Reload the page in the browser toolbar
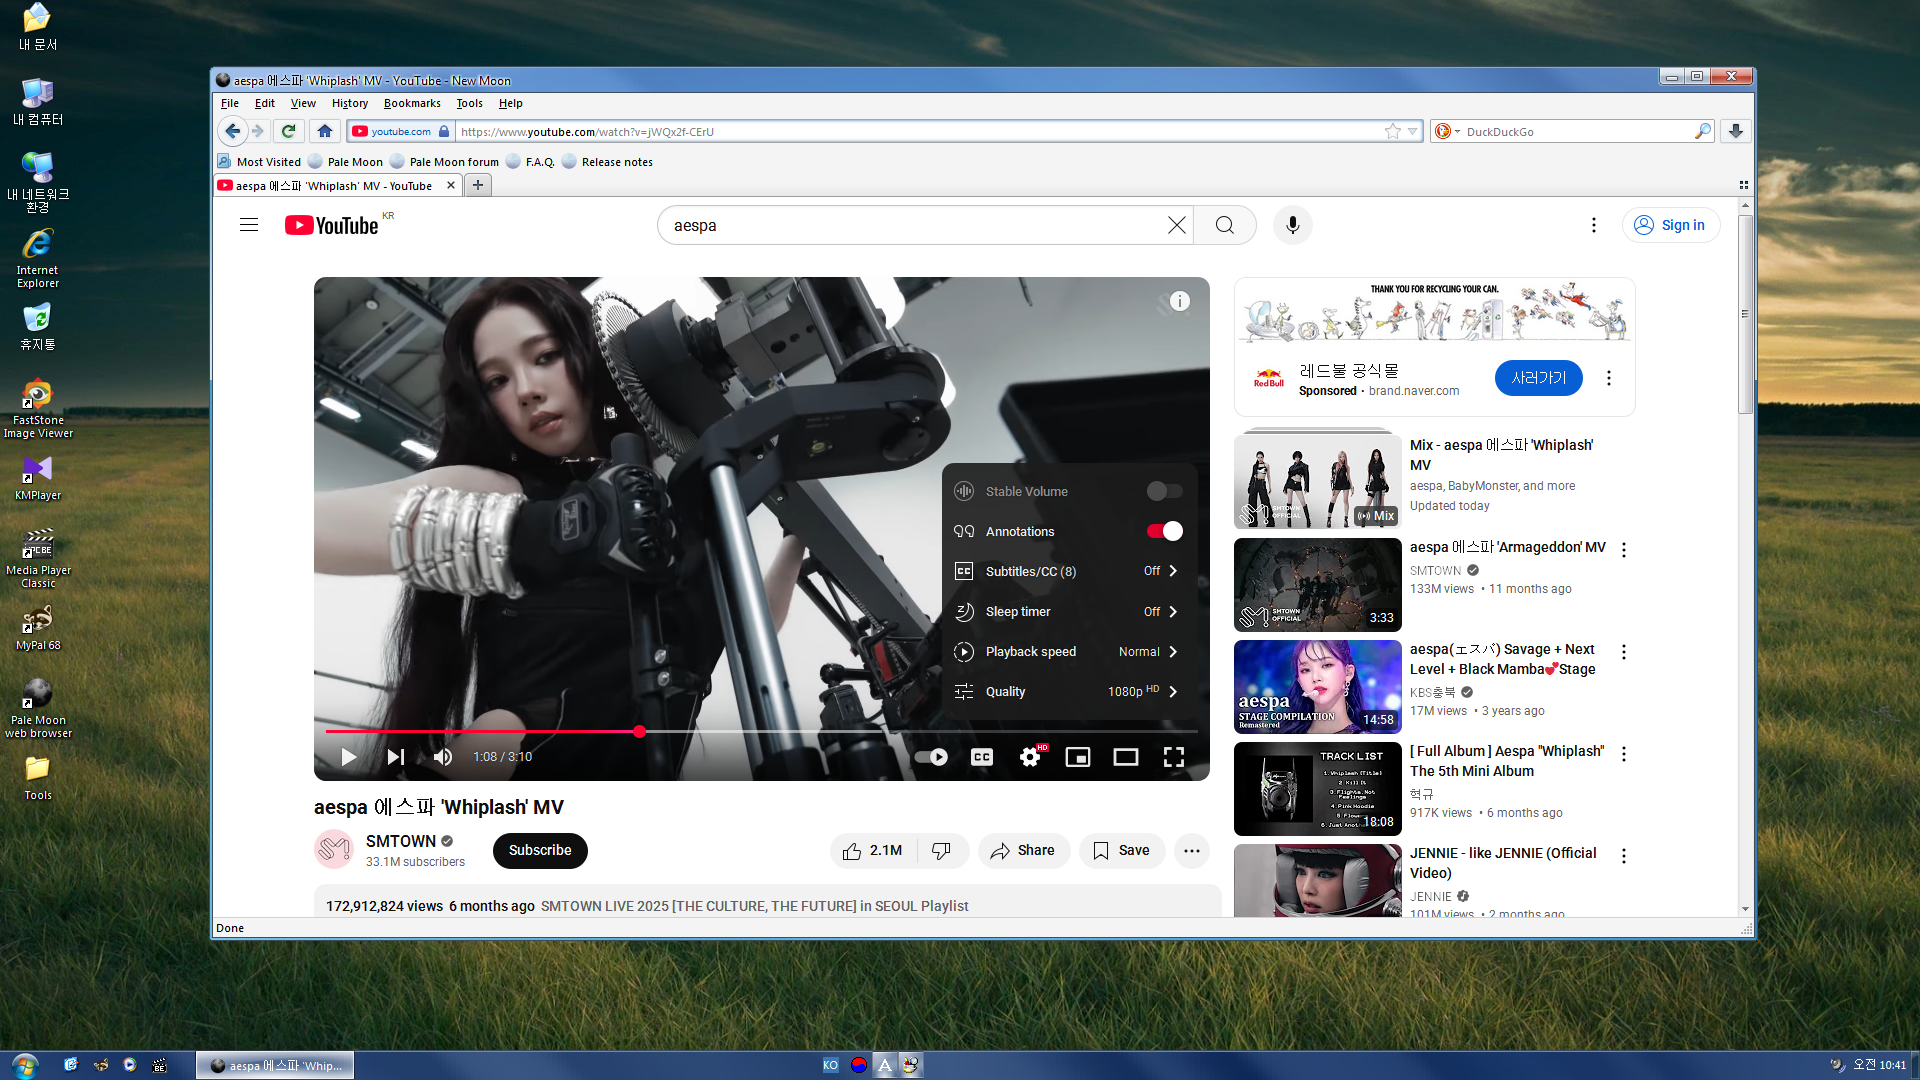 (x=288, y=131)
